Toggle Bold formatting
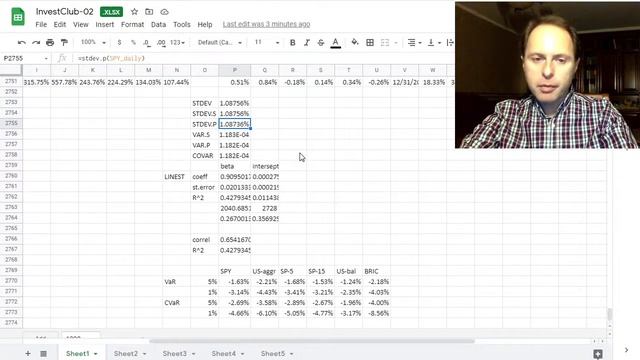 pos(292,42)
